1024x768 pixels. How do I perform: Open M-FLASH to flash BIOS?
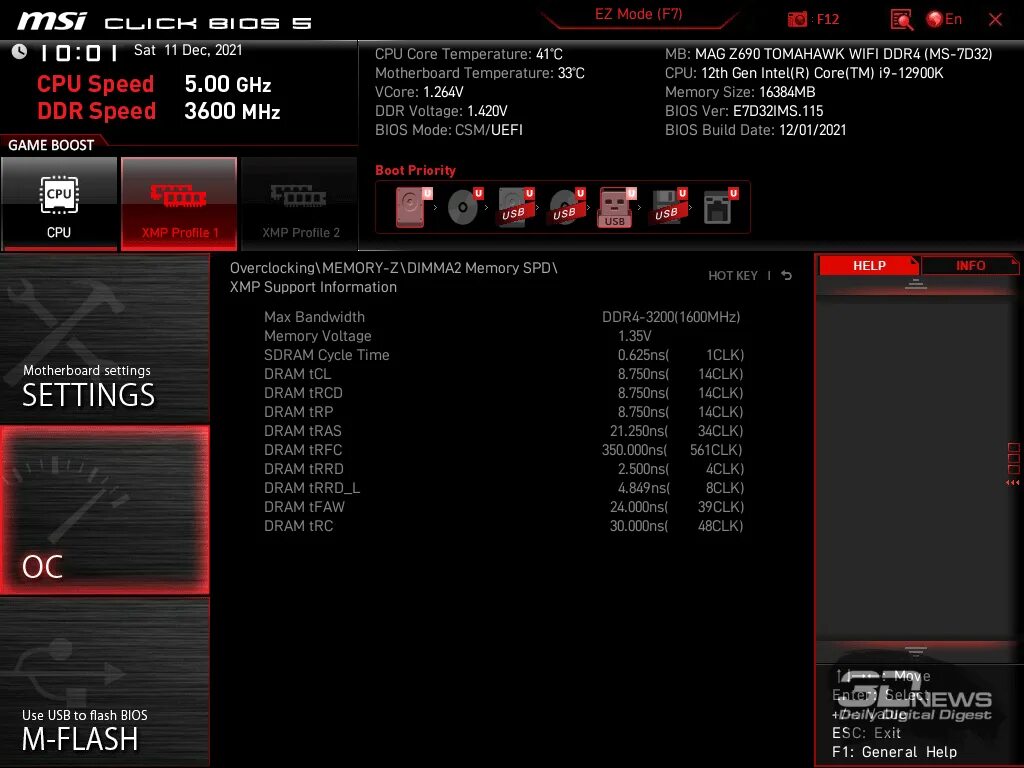(x=104, y=682)
